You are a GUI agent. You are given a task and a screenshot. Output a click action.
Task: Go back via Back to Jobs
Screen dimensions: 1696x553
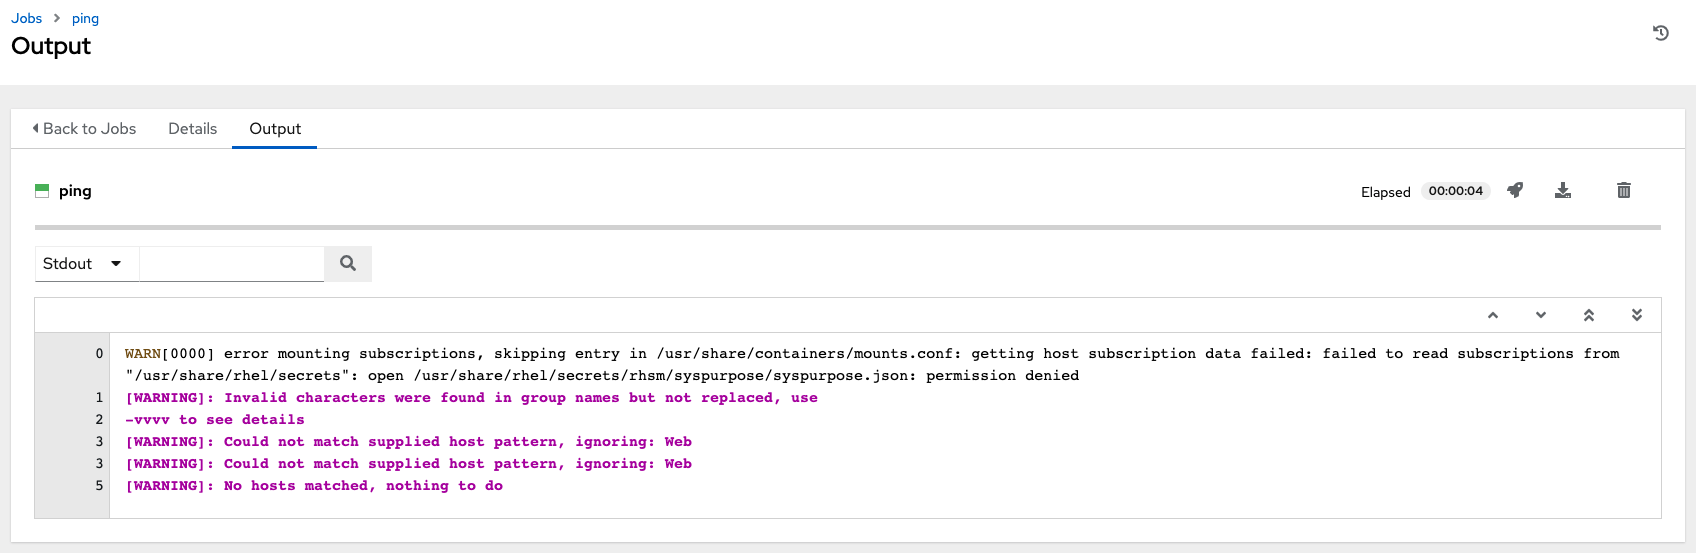point(84,129)
